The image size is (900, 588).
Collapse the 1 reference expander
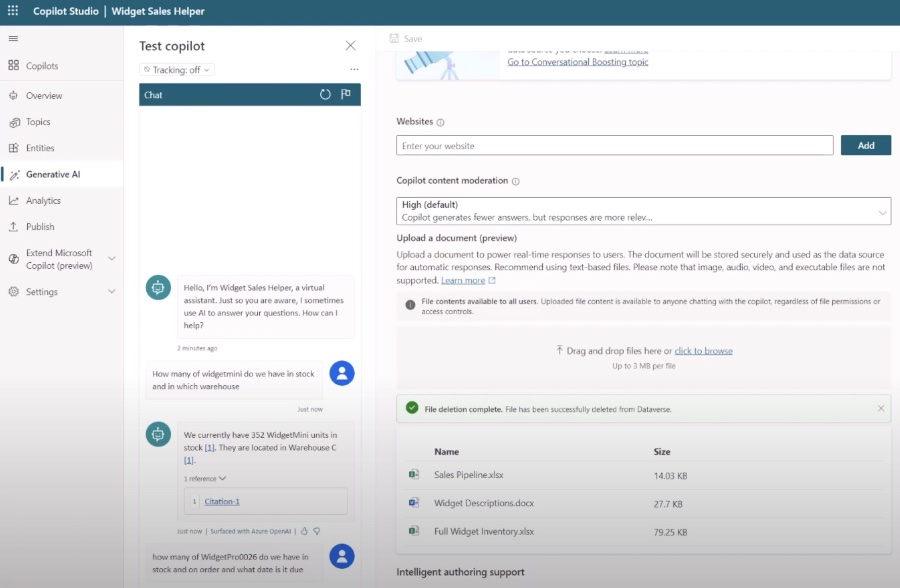pyautogui.click(x=205, y=478)
